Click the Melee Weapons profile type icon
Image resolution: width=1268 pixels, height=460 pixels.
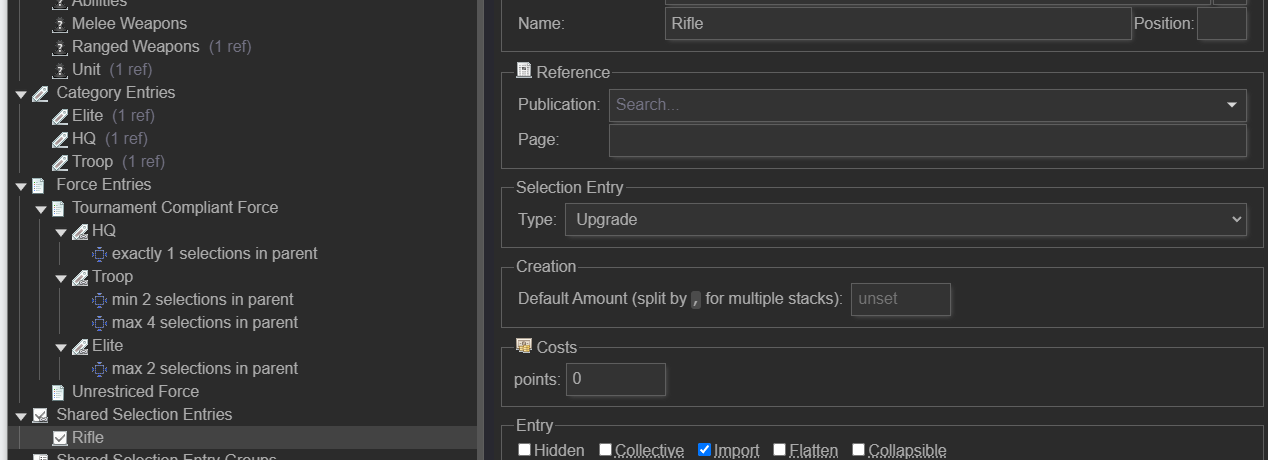(x=59, y=23)
